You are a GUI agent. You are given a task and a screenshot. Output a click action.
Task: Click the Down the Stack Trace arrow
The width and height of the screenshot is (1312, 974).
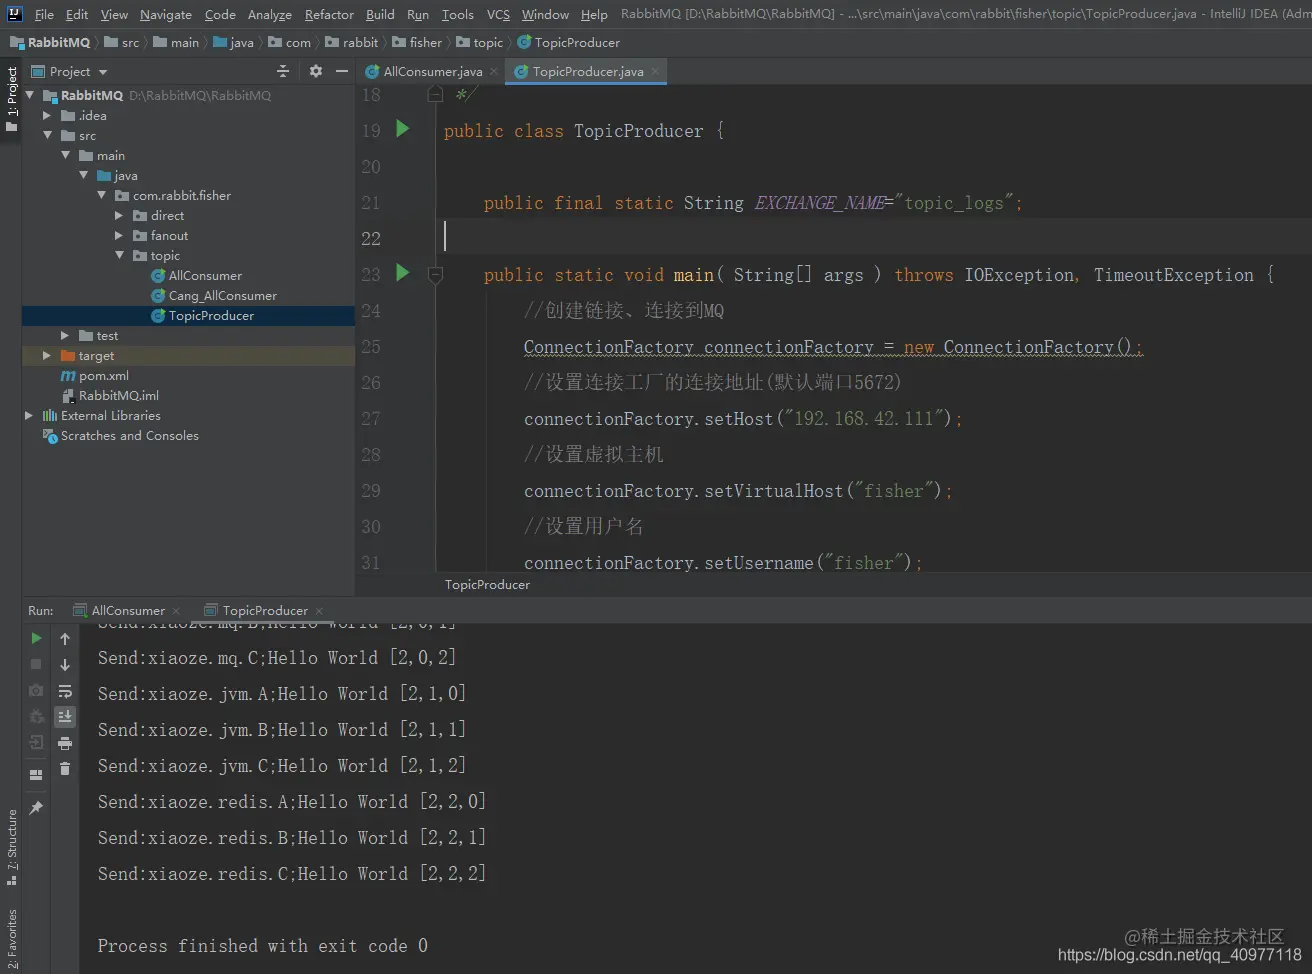coord(65,664)
